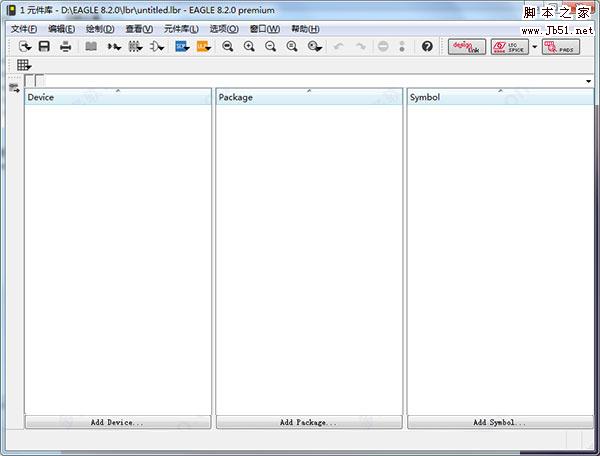Click the Save icon in toolbar

click(44, 47)
